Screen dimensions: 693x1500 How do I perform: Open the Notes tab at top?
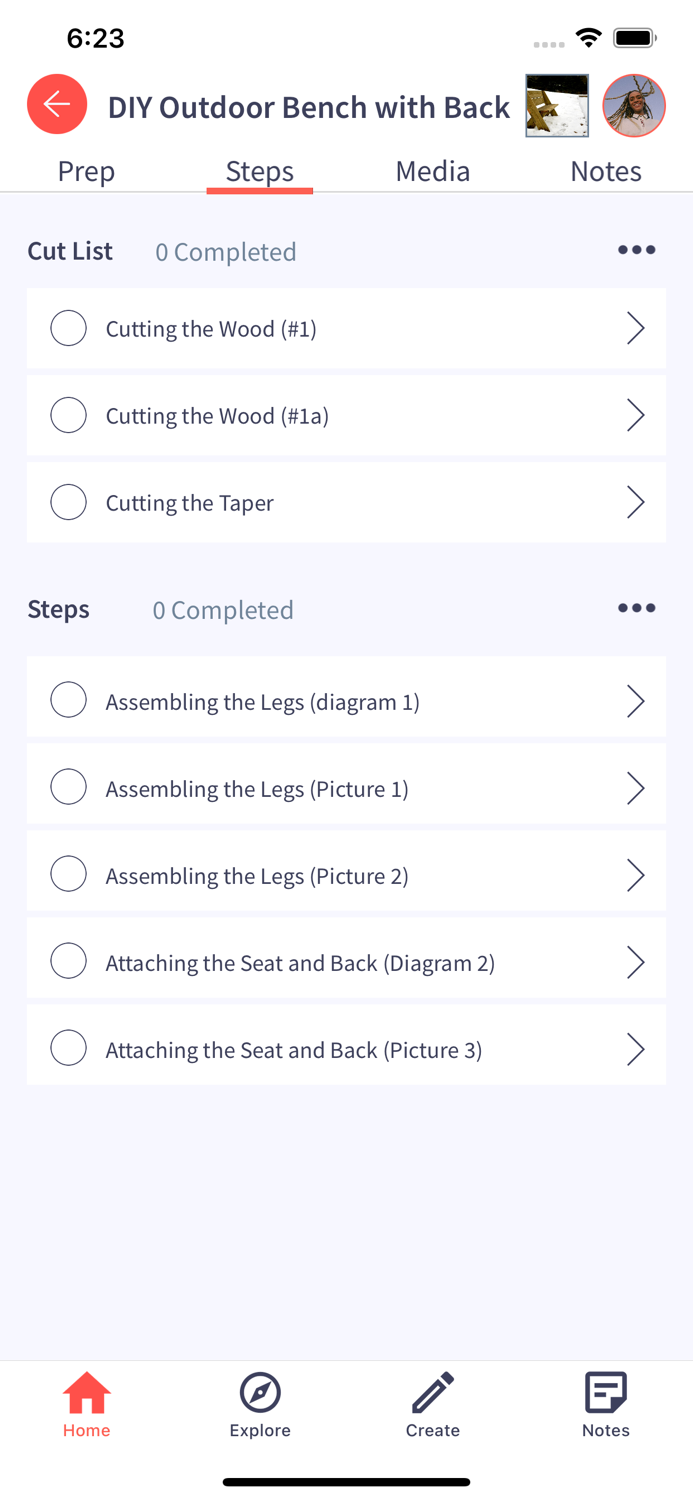[x=606, y=171]
